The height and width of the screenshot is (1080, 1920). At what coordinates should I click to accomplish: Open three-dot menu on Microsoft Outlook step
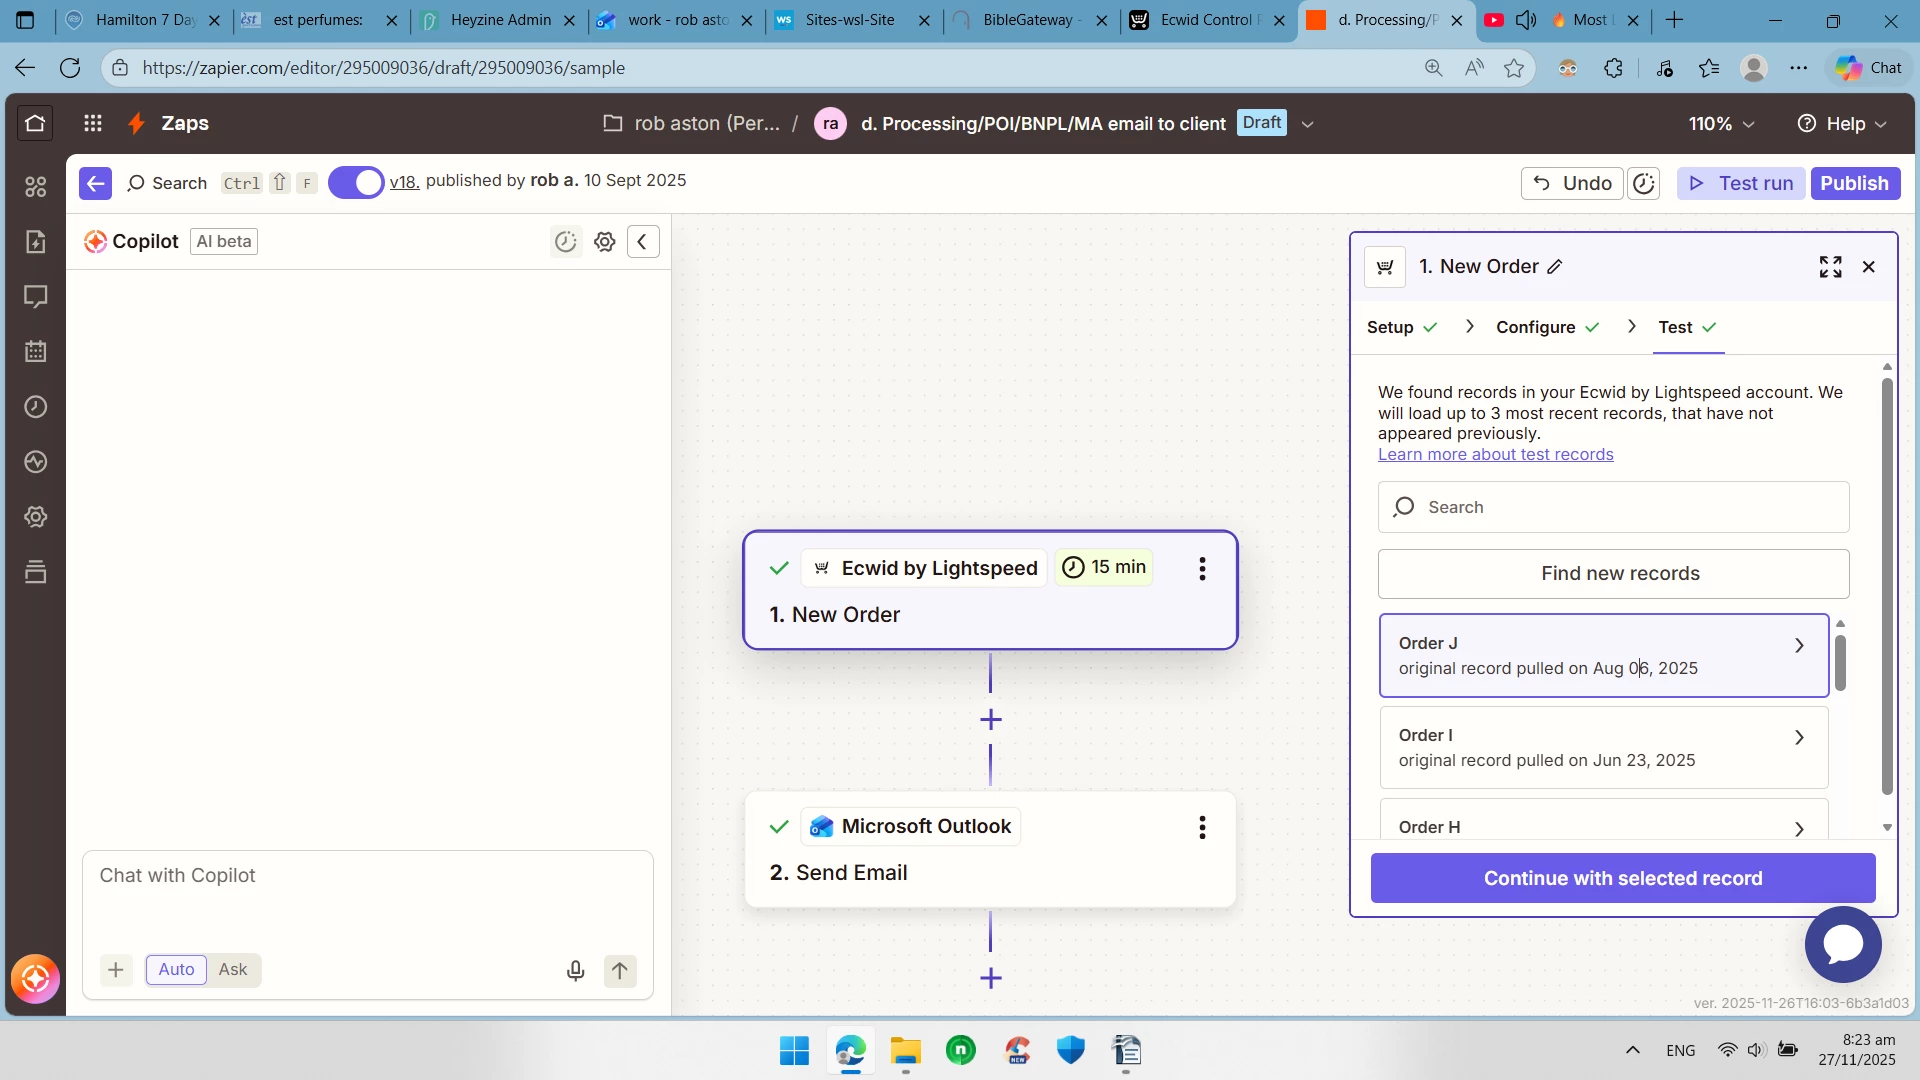tap(1202, 827)
